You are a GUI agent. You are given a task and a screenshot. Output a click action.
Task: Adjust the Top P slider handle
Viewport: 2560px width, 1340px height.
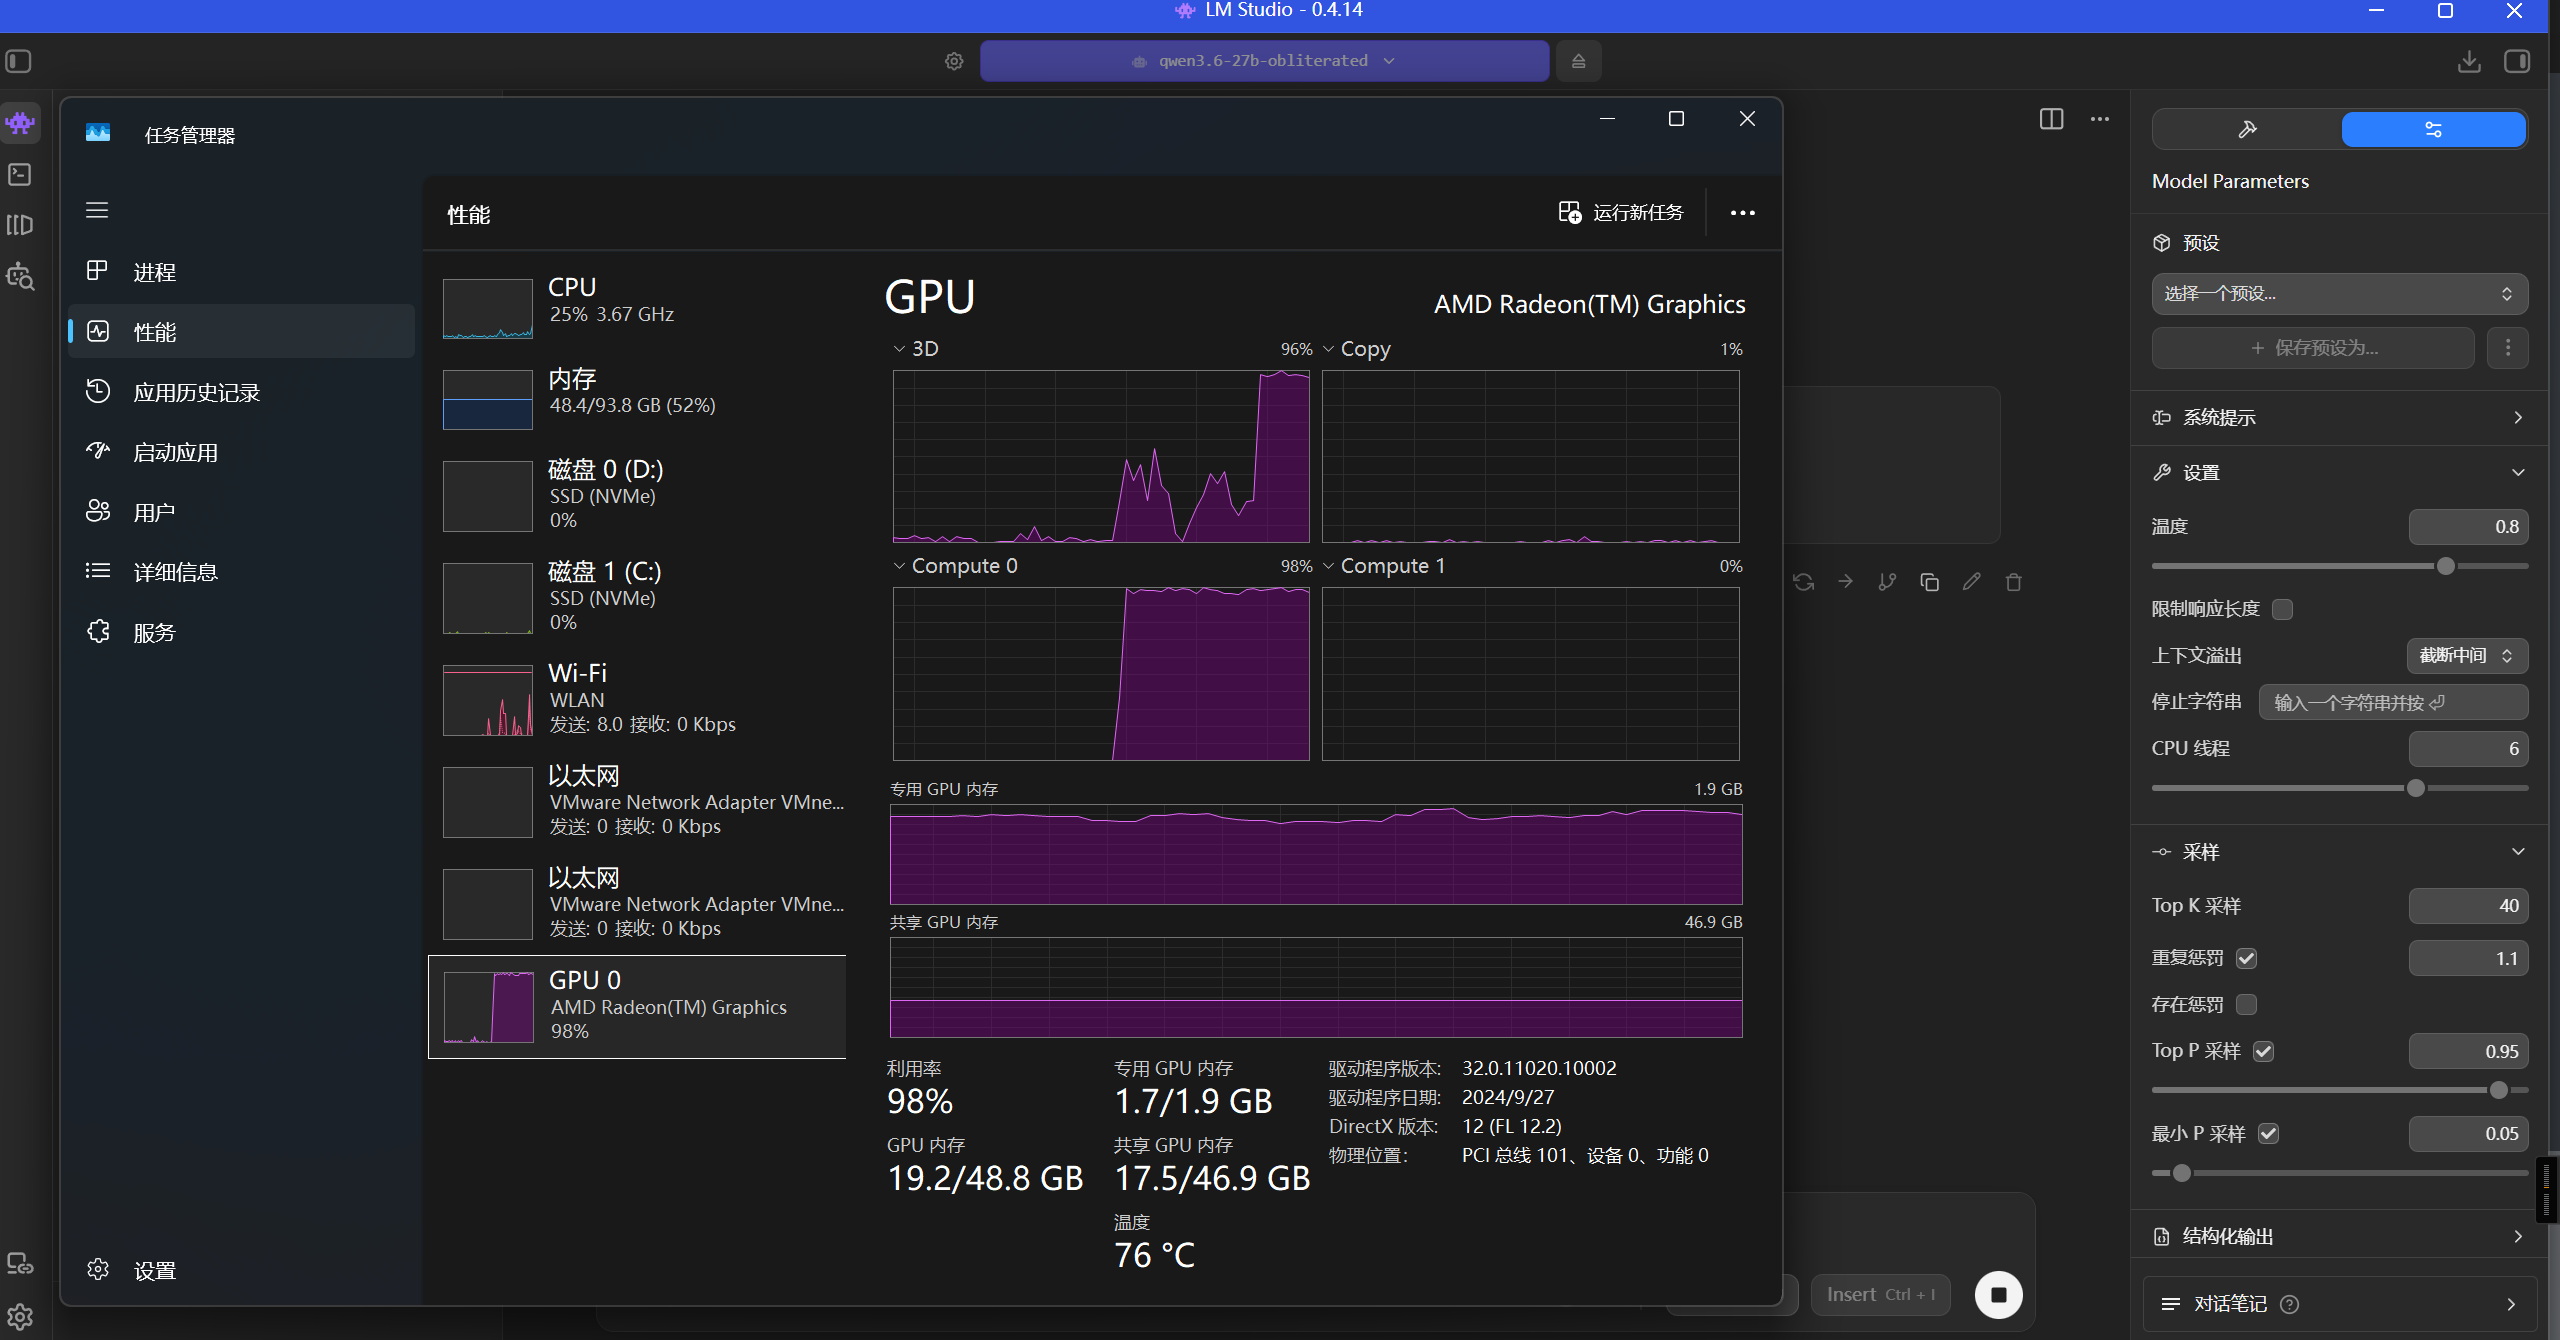2499,1090
